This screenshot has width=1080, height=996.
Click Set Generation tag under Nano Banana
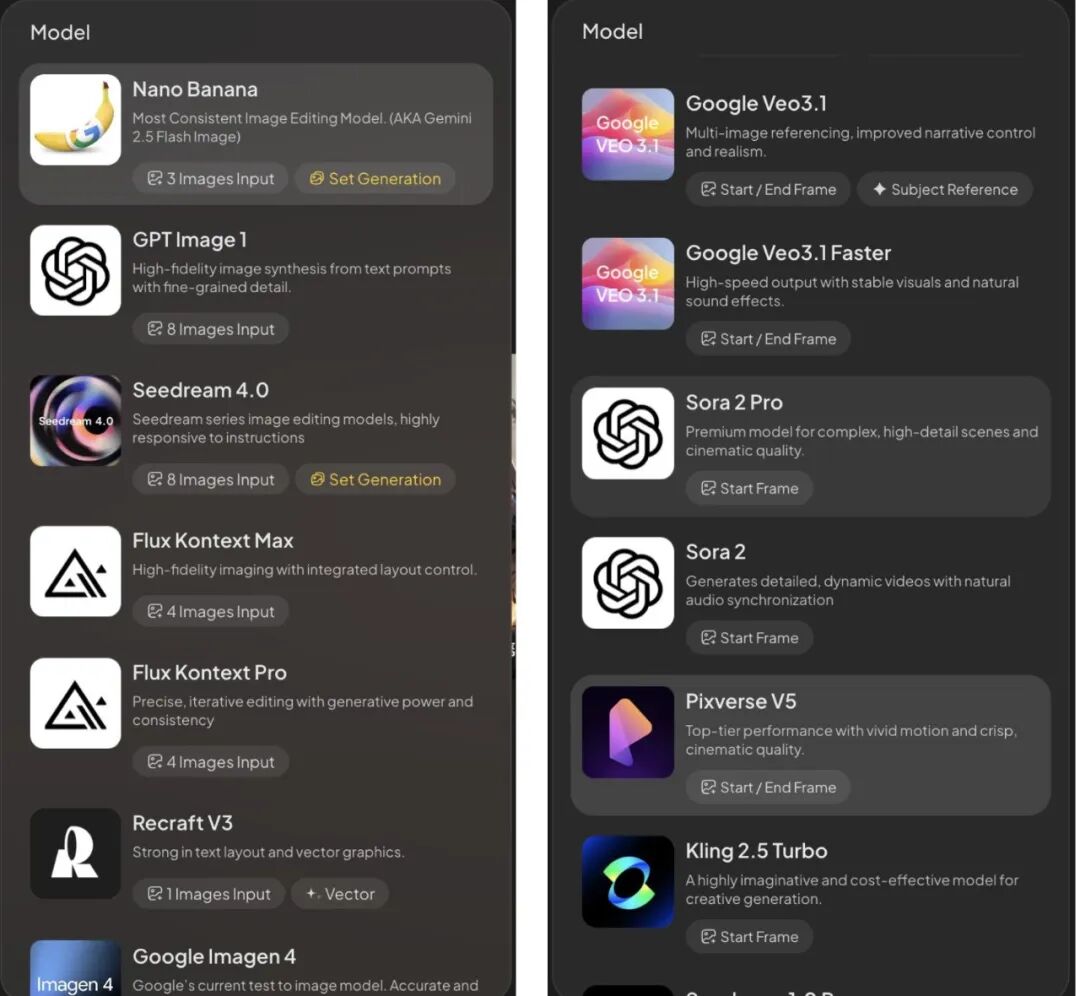375,179
